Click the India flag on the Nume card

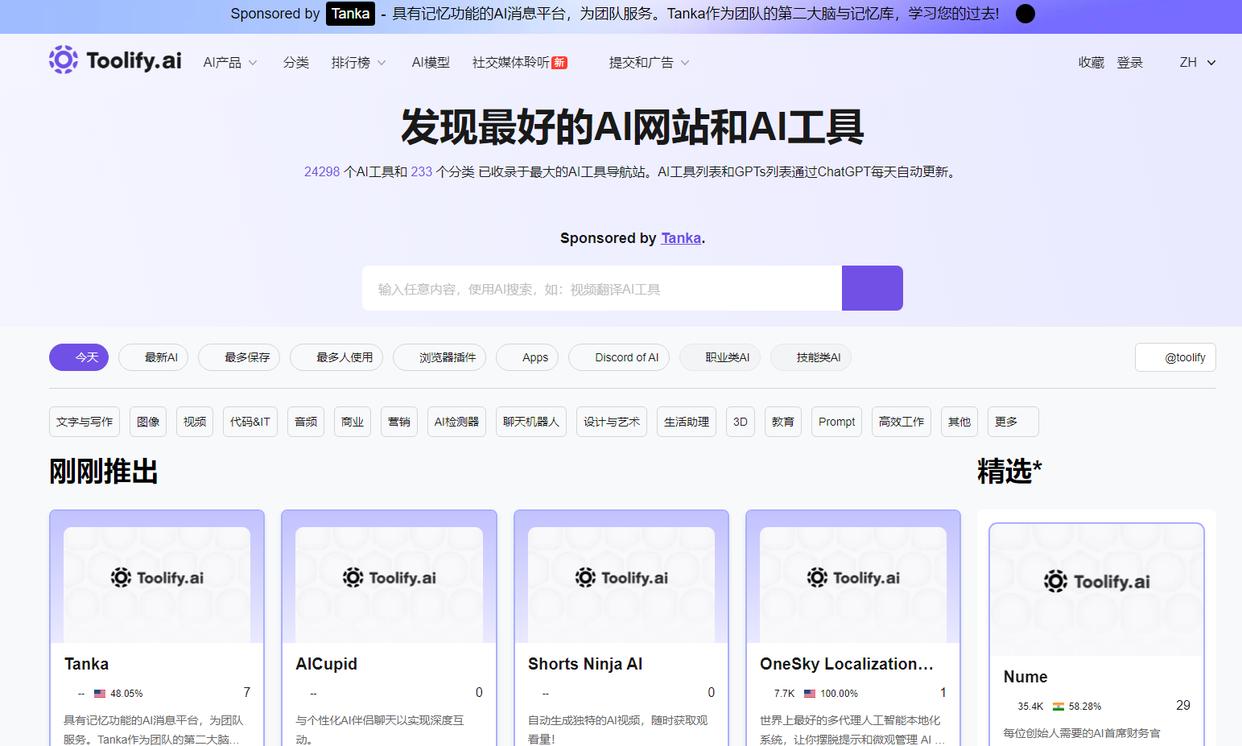tap(1058, 706)
